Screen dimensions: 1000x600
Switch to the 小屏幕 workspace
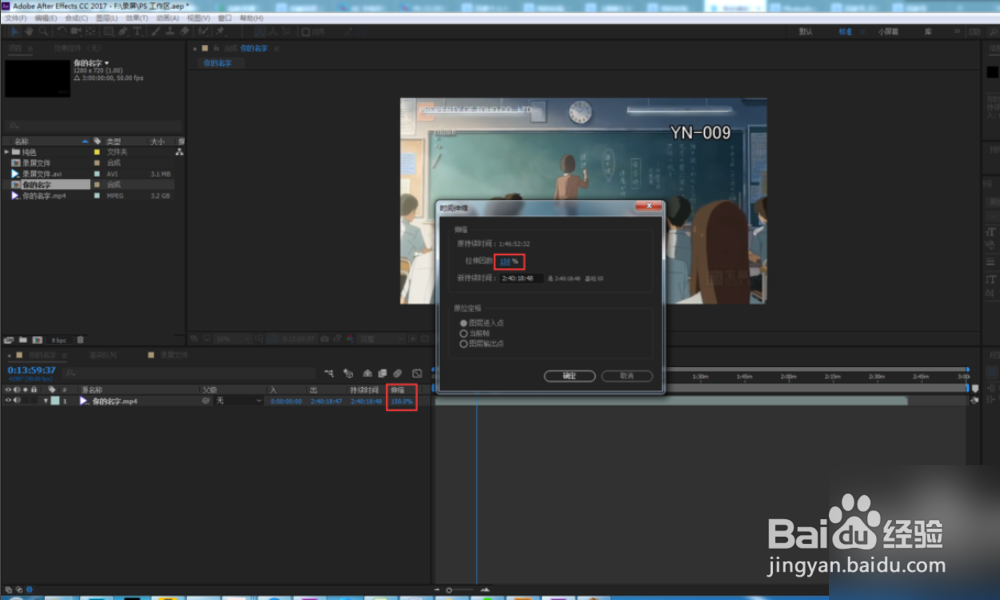(x=888, y=31)
